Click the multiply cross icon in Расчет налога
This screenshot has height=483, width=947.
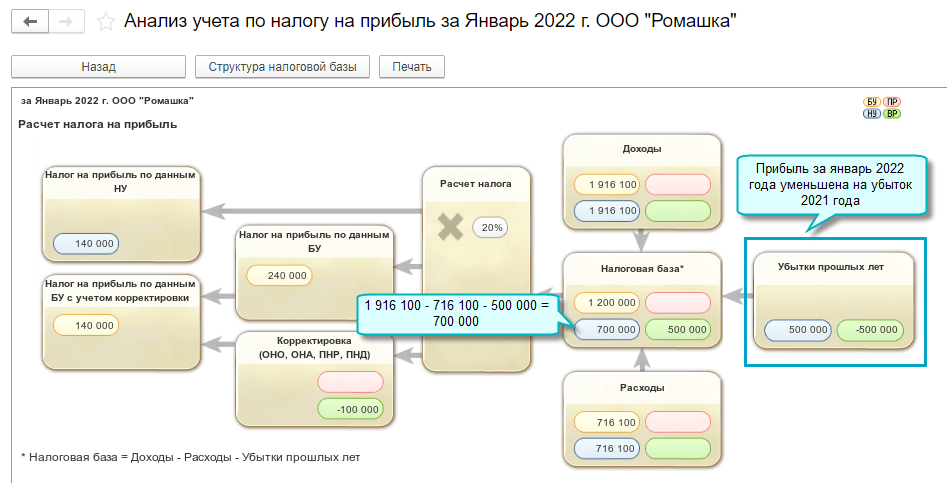tap(450, 227)
